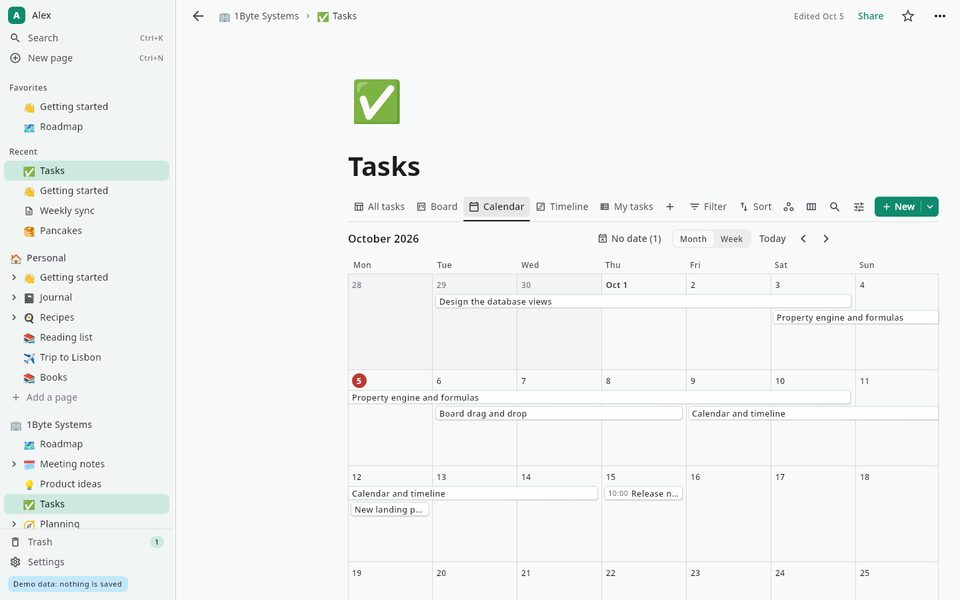Show the No date (1) tasks
Screen dimensions: 960x600
[x=629, y=239]
